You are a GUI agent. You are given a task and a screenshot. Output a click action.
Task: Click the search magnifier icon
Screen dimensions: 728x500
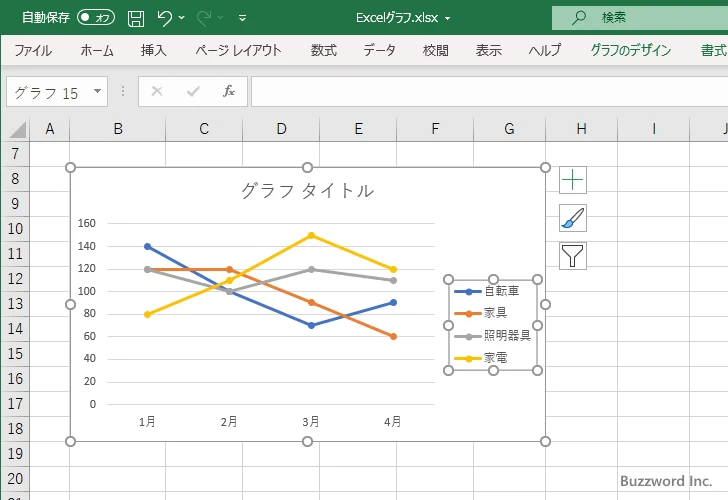578,18
